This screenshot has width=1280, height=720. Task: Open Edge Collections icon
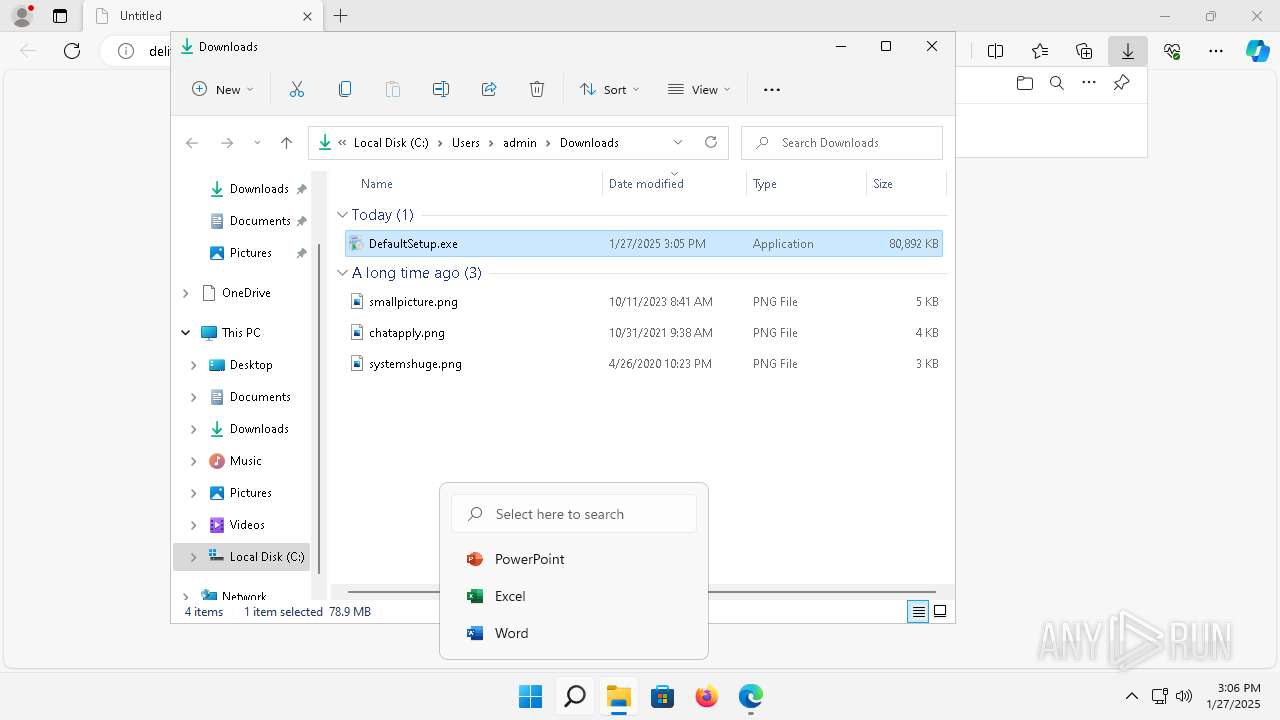pyautogui.click(x=1084, y=51)
